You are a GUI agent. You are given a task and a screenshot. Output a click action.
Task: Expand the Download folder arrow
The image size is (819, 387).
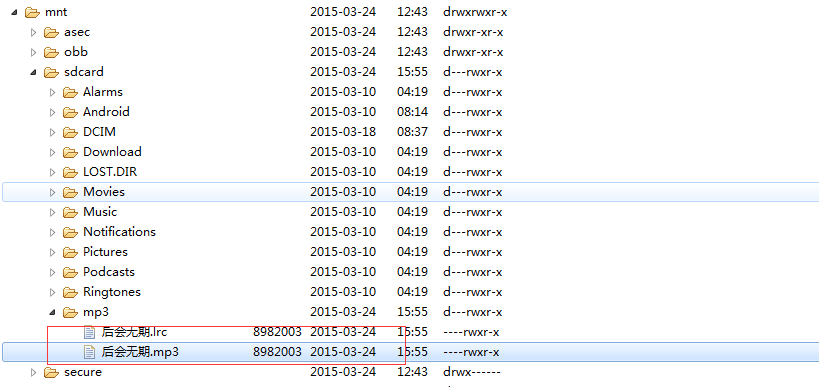click(x=52, y=153)
